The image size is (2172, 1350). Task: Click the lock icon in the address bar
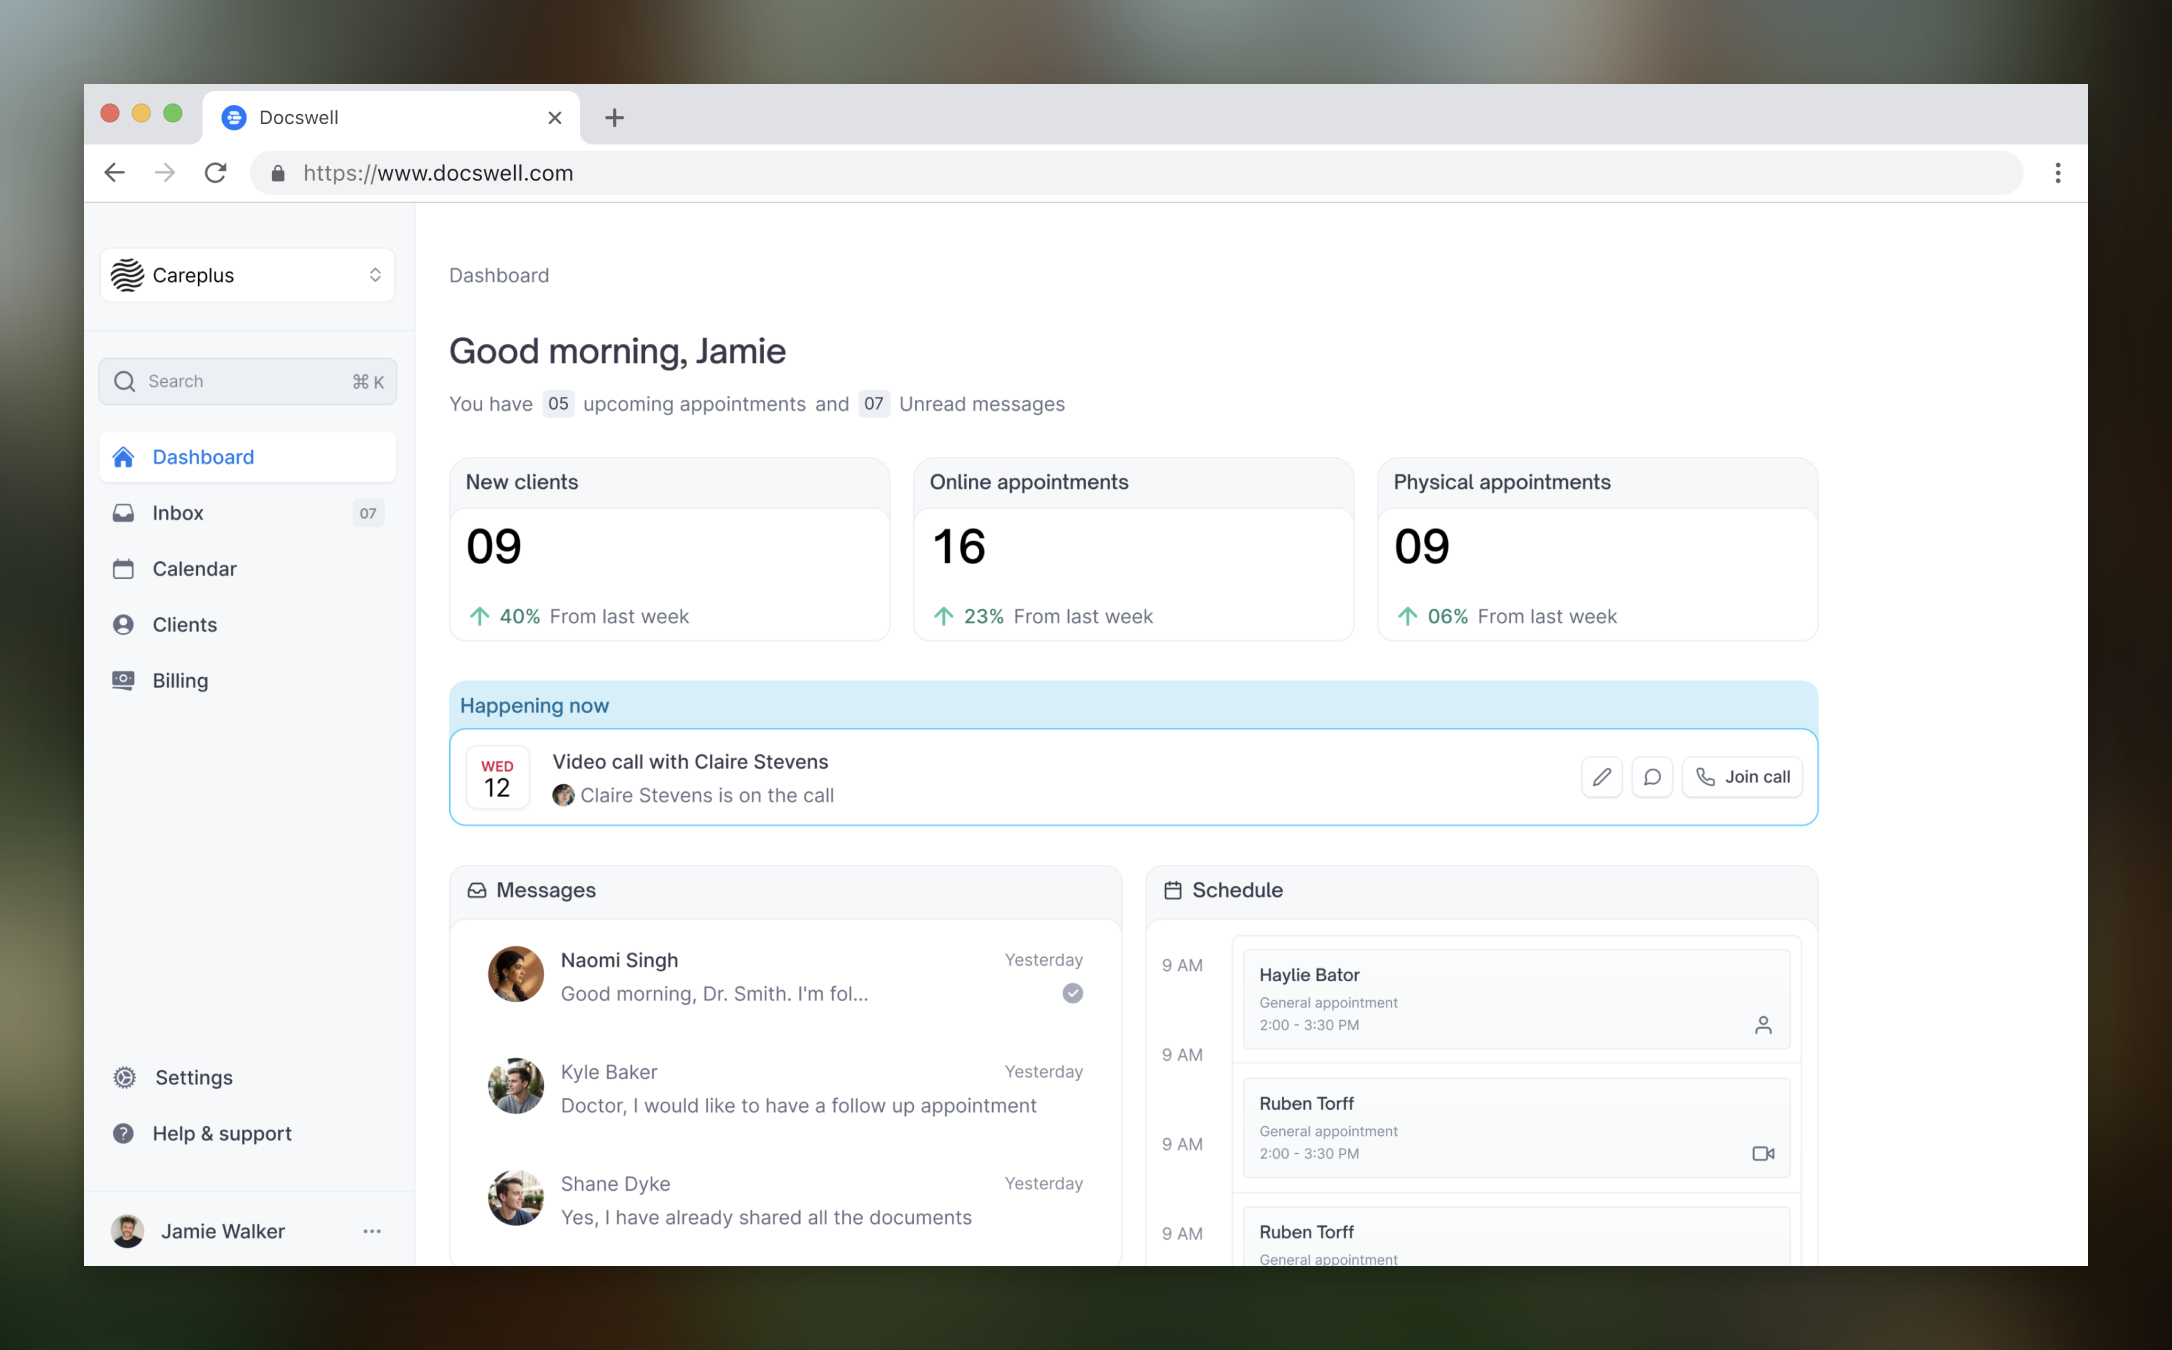278,173
